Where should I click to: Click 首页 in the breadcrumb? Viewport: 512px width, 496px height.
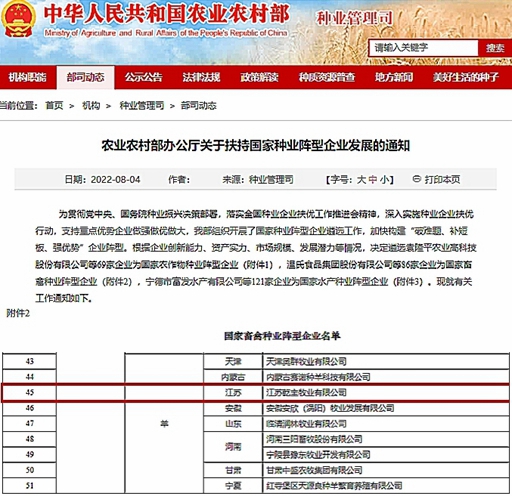(54, 106)
